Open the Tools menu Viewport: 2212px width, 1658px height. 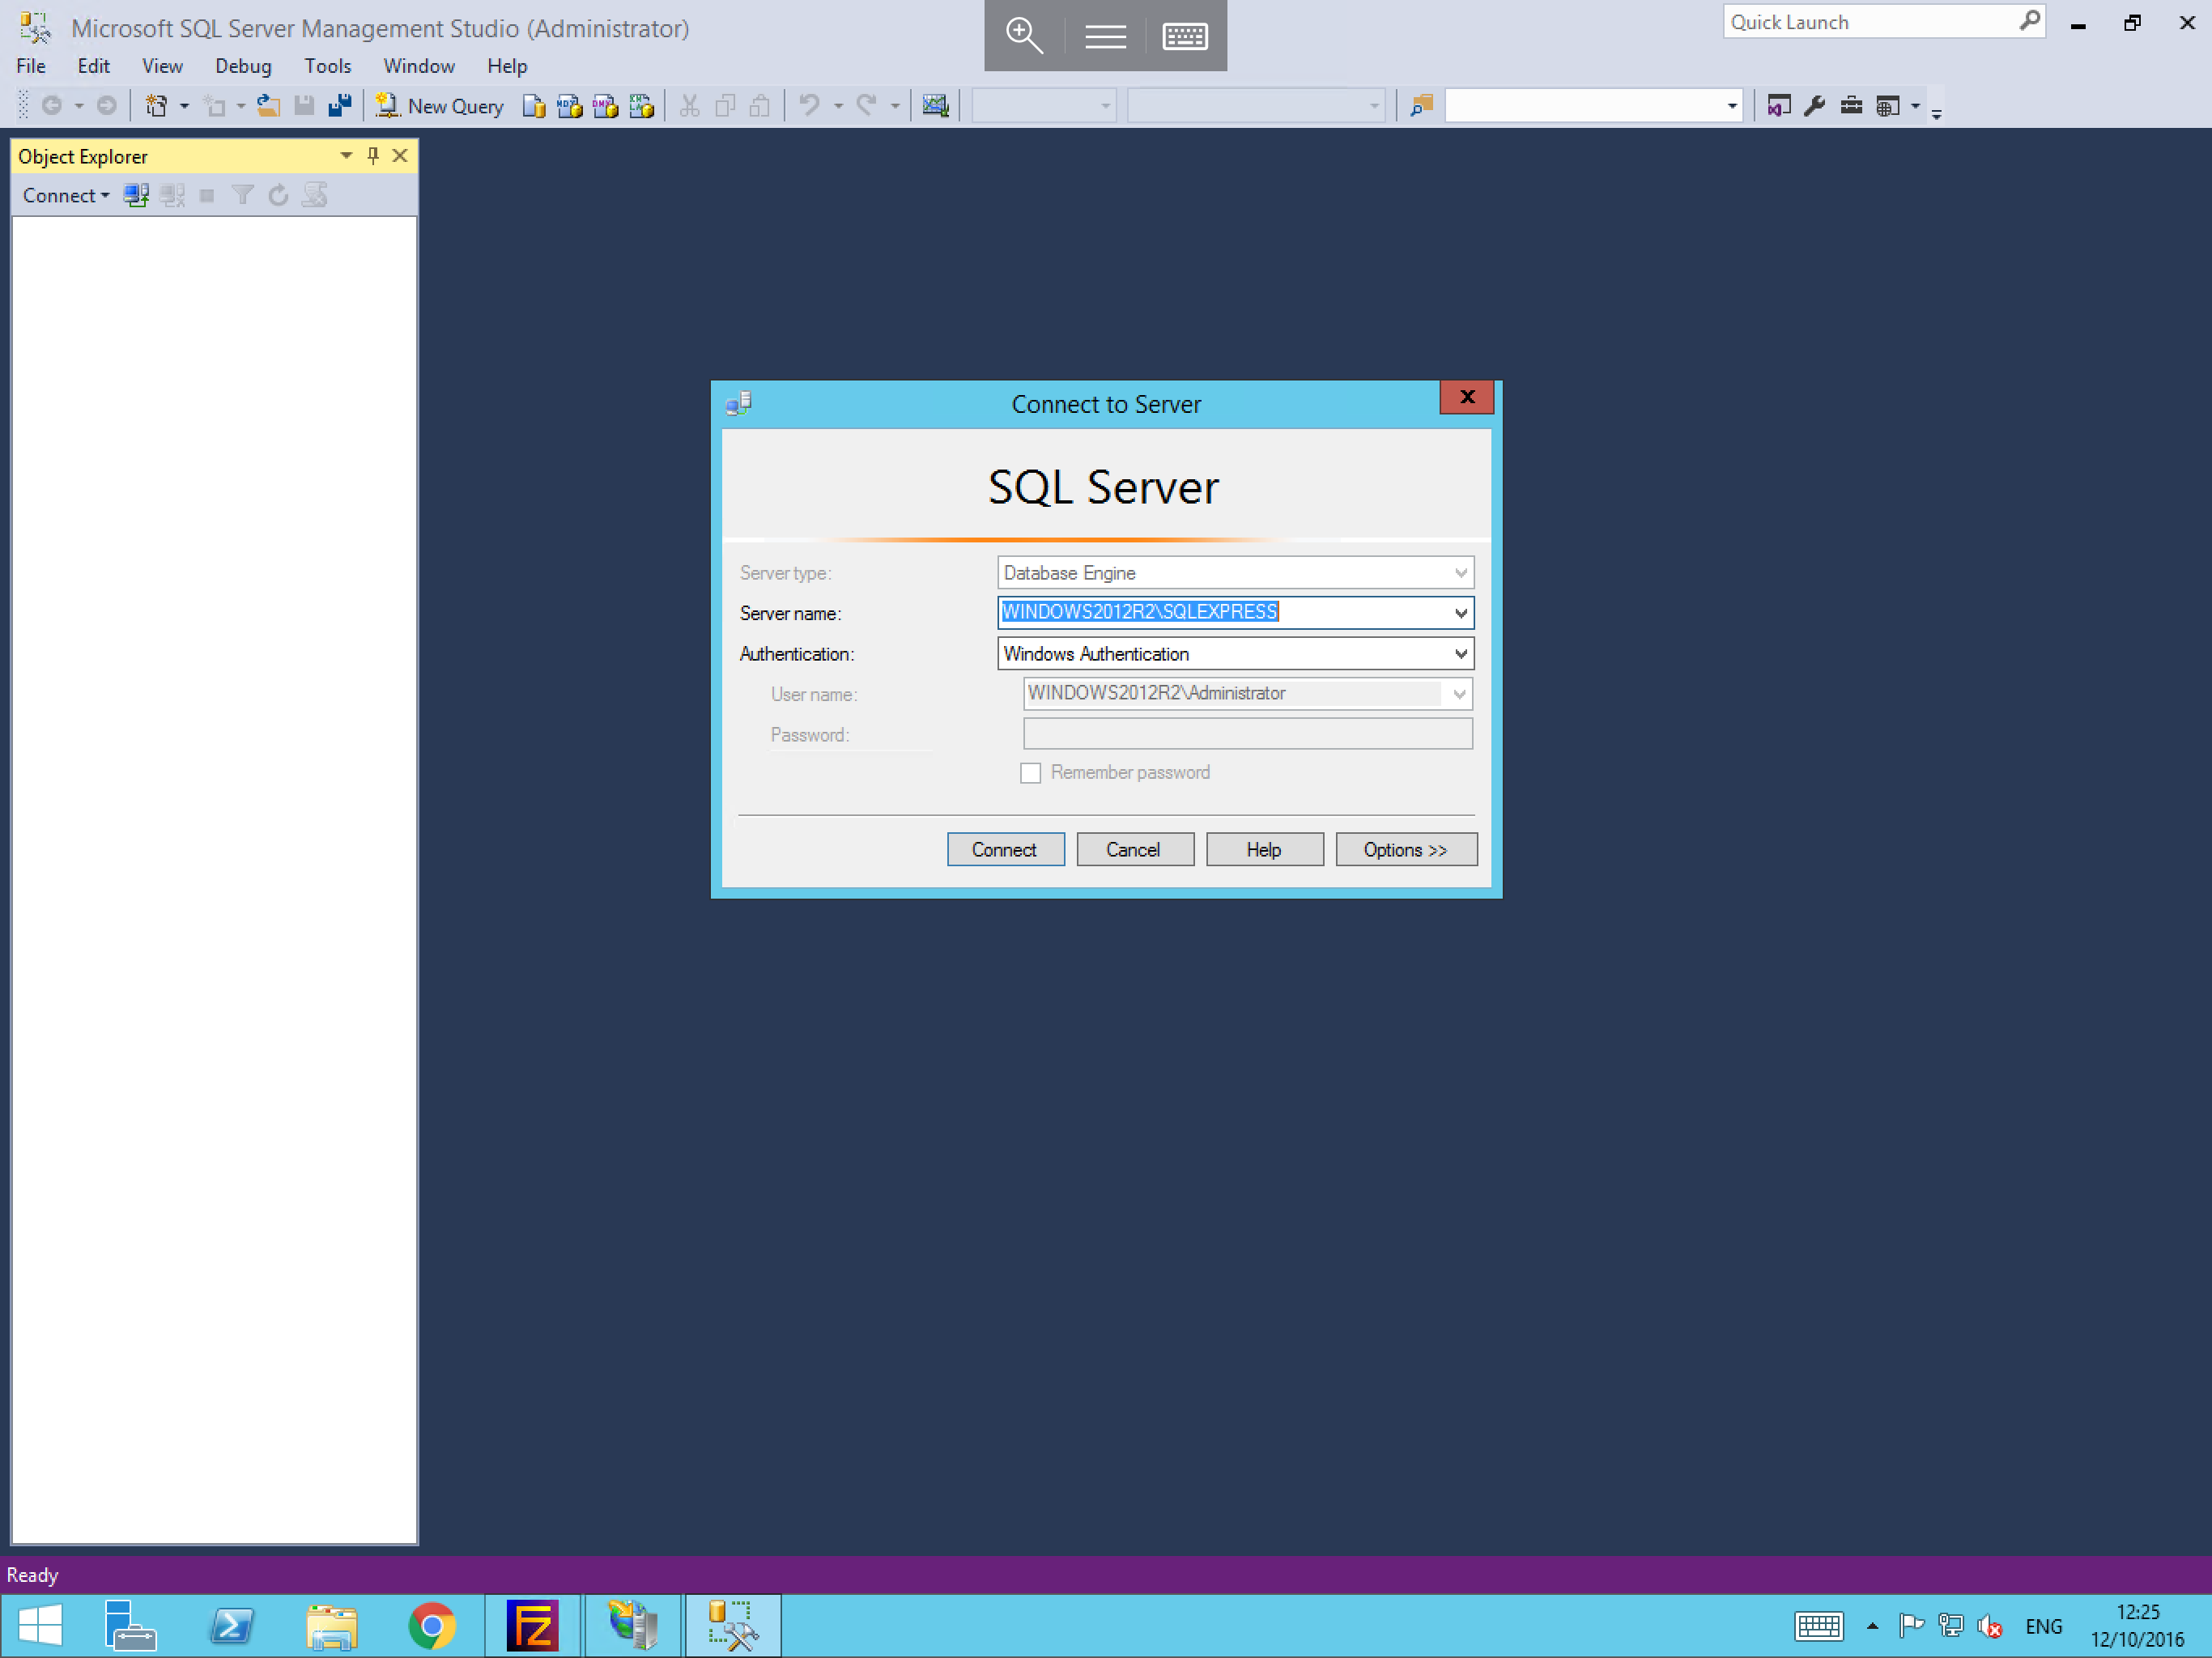tap(327, 66)
